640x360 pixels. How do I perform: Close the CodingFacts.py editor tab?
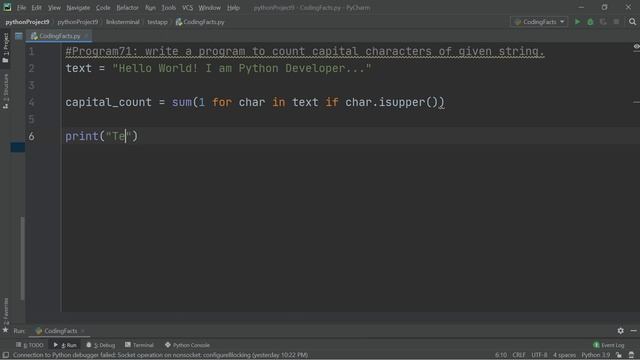(x=86, y=36)
